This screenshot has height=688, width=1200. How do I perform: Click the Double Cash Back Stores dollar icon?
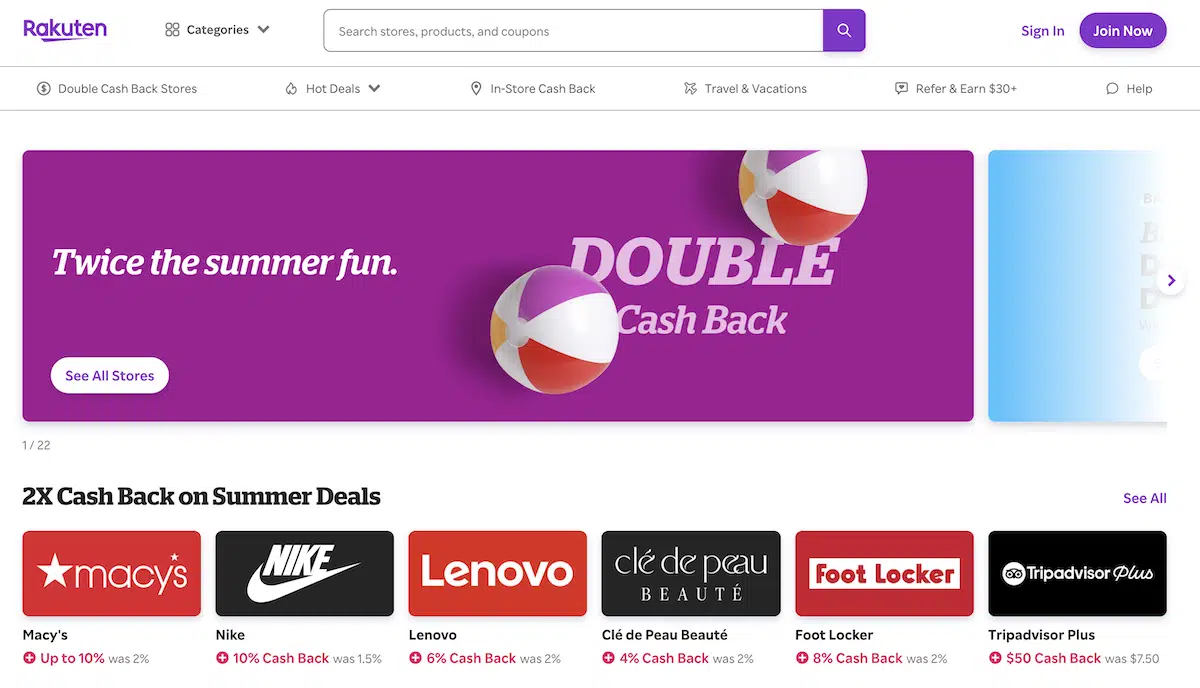44,88
